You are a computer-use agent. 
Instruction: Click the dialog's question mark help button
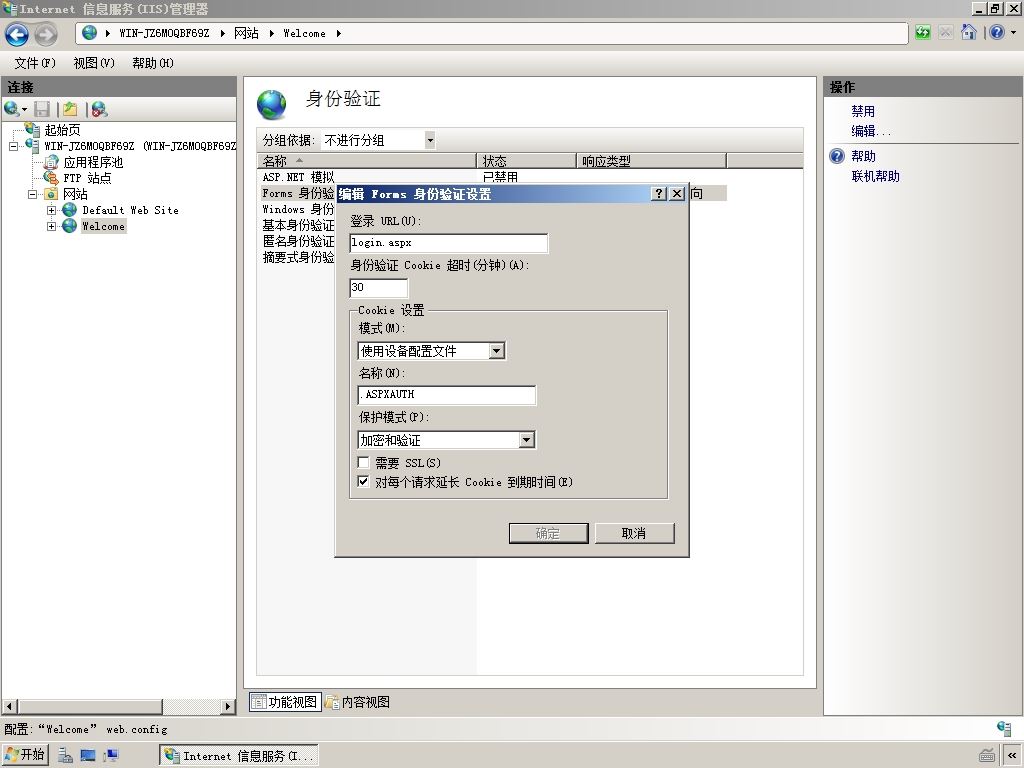pyautogui.click(x=659, y=193)
